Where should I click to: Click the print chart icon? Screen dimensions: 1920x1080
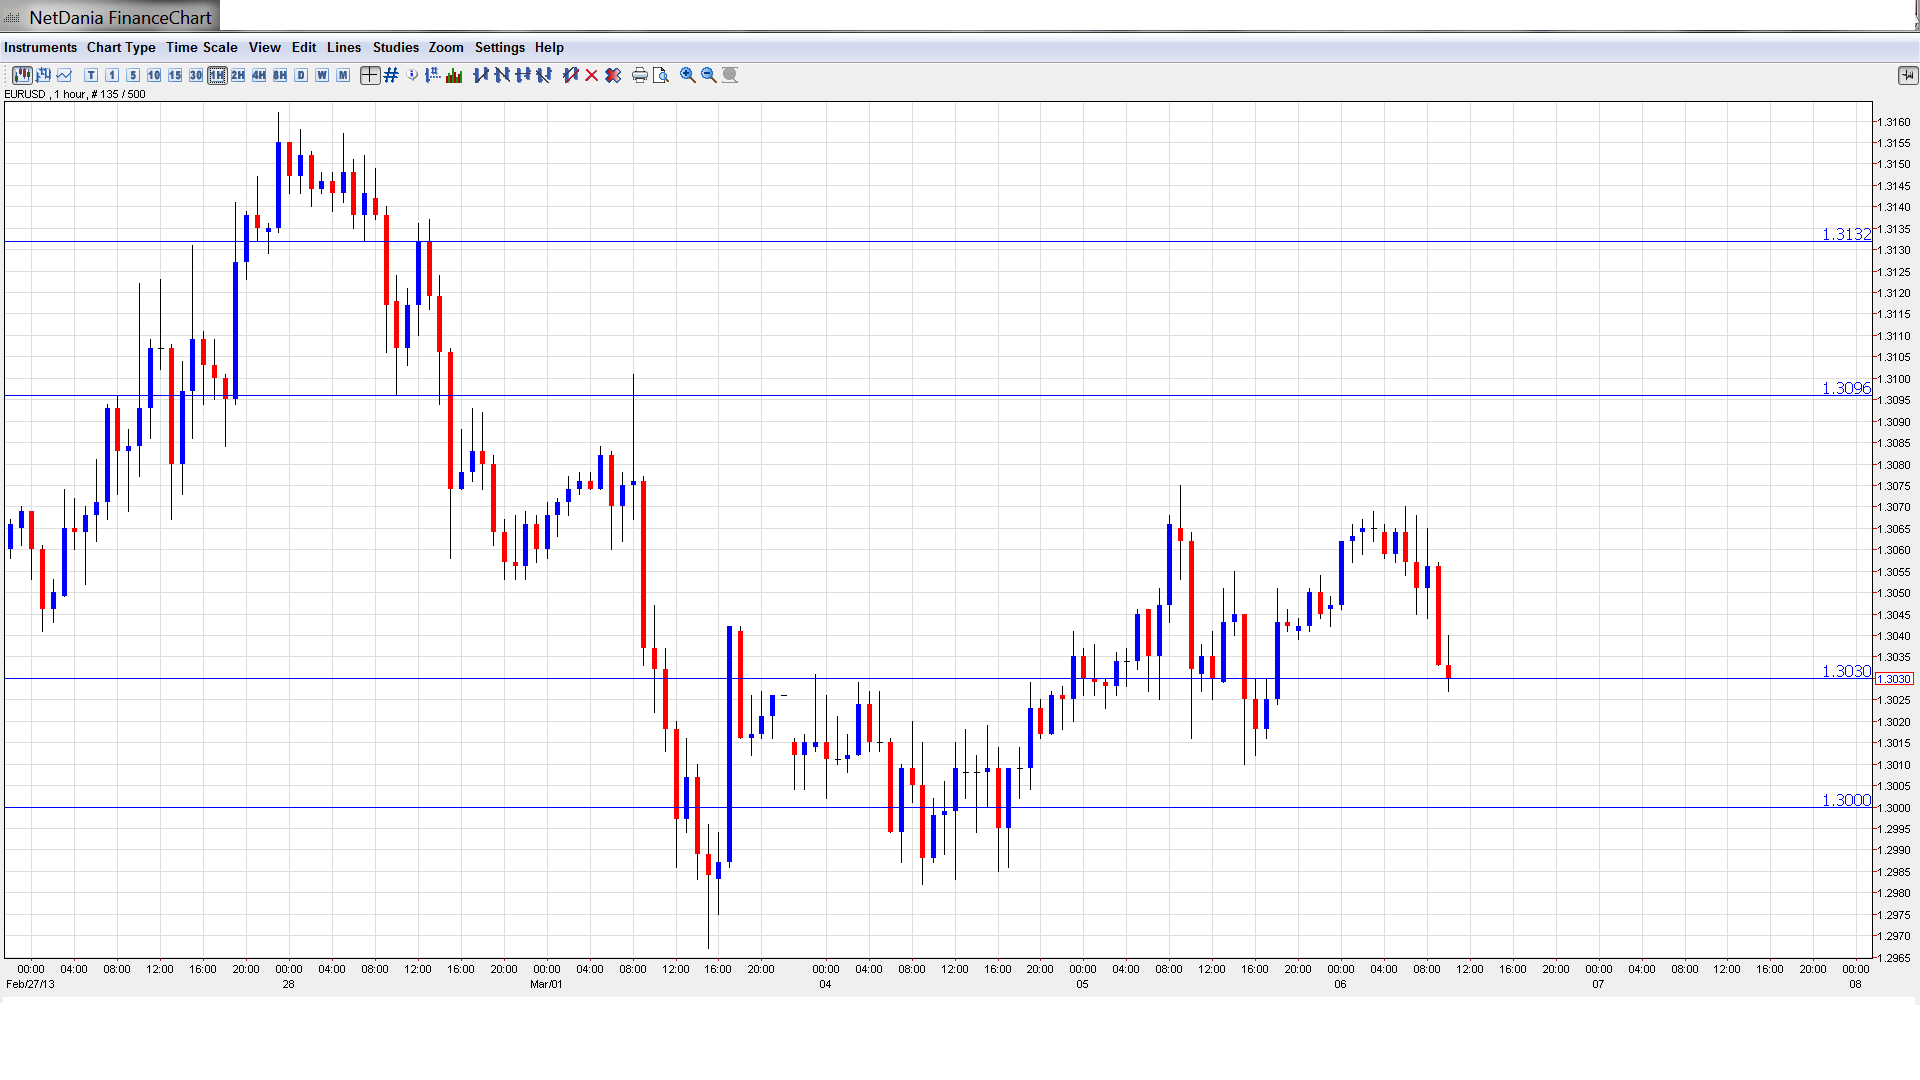coord(640,75)
